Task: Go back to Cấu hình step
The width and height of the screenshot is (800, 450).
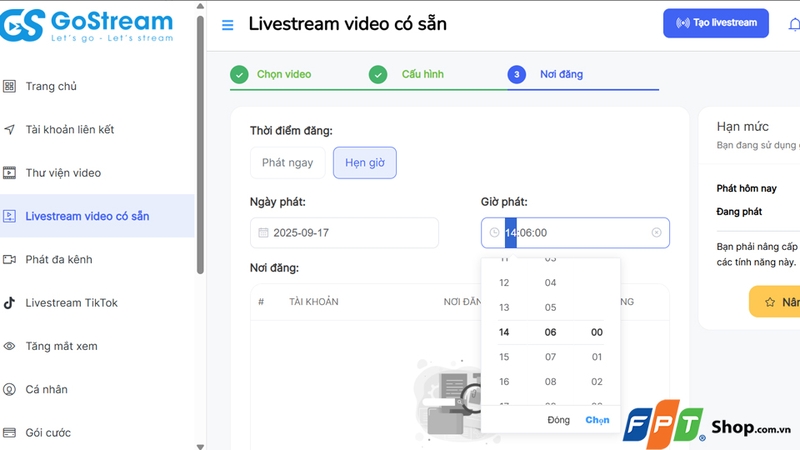Action: pyautogui.click(x=422, y=74)
